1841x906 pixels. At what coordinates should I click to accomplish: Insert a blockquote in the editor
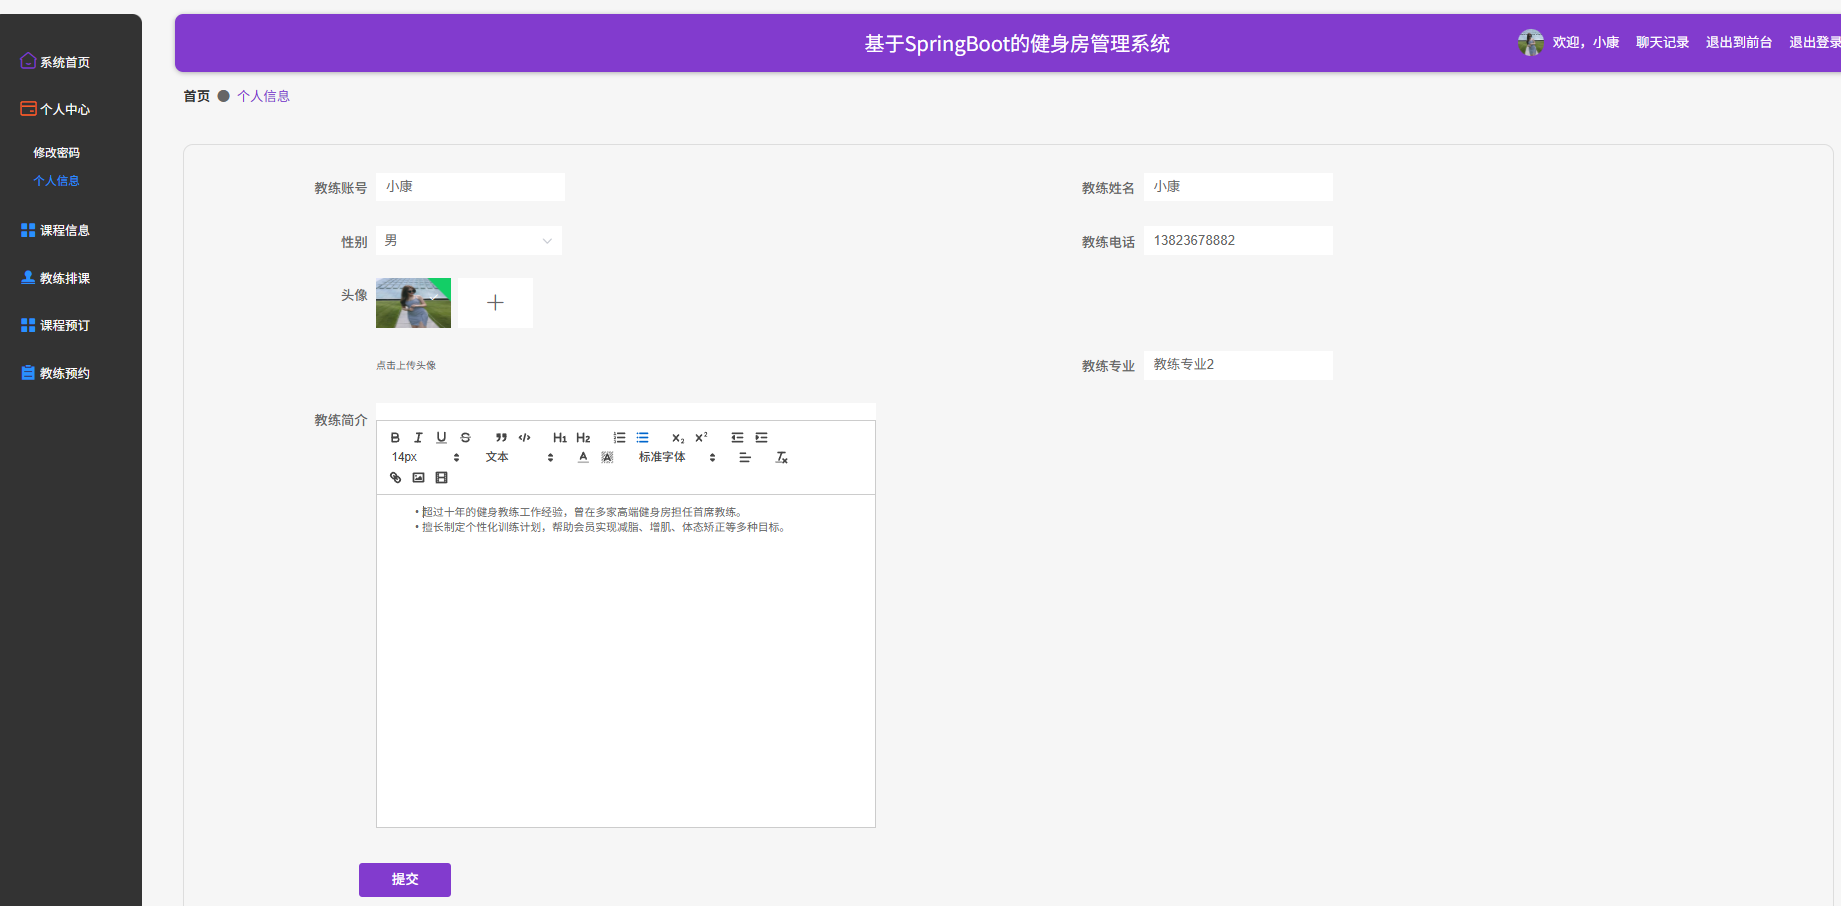pyautogui.click(x=501, y=438)
